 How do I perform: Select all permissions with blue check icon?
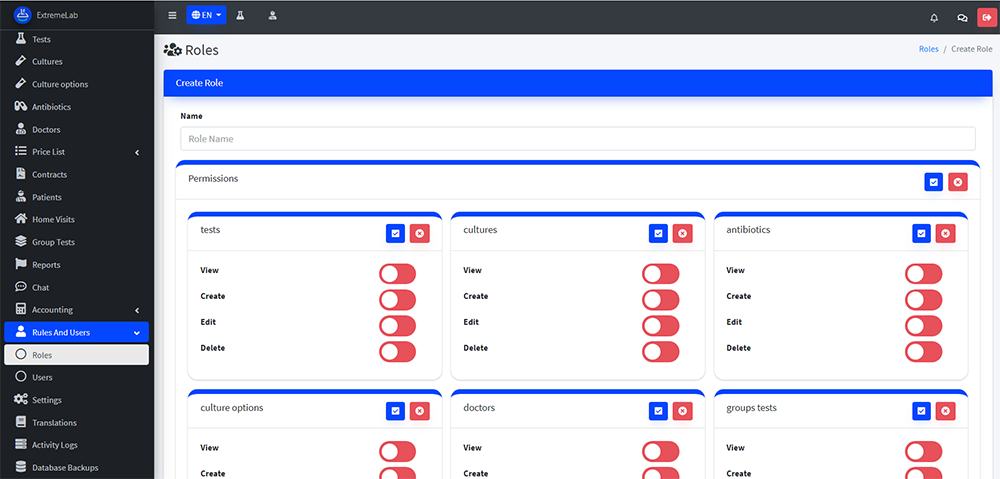tap(933, 182)
